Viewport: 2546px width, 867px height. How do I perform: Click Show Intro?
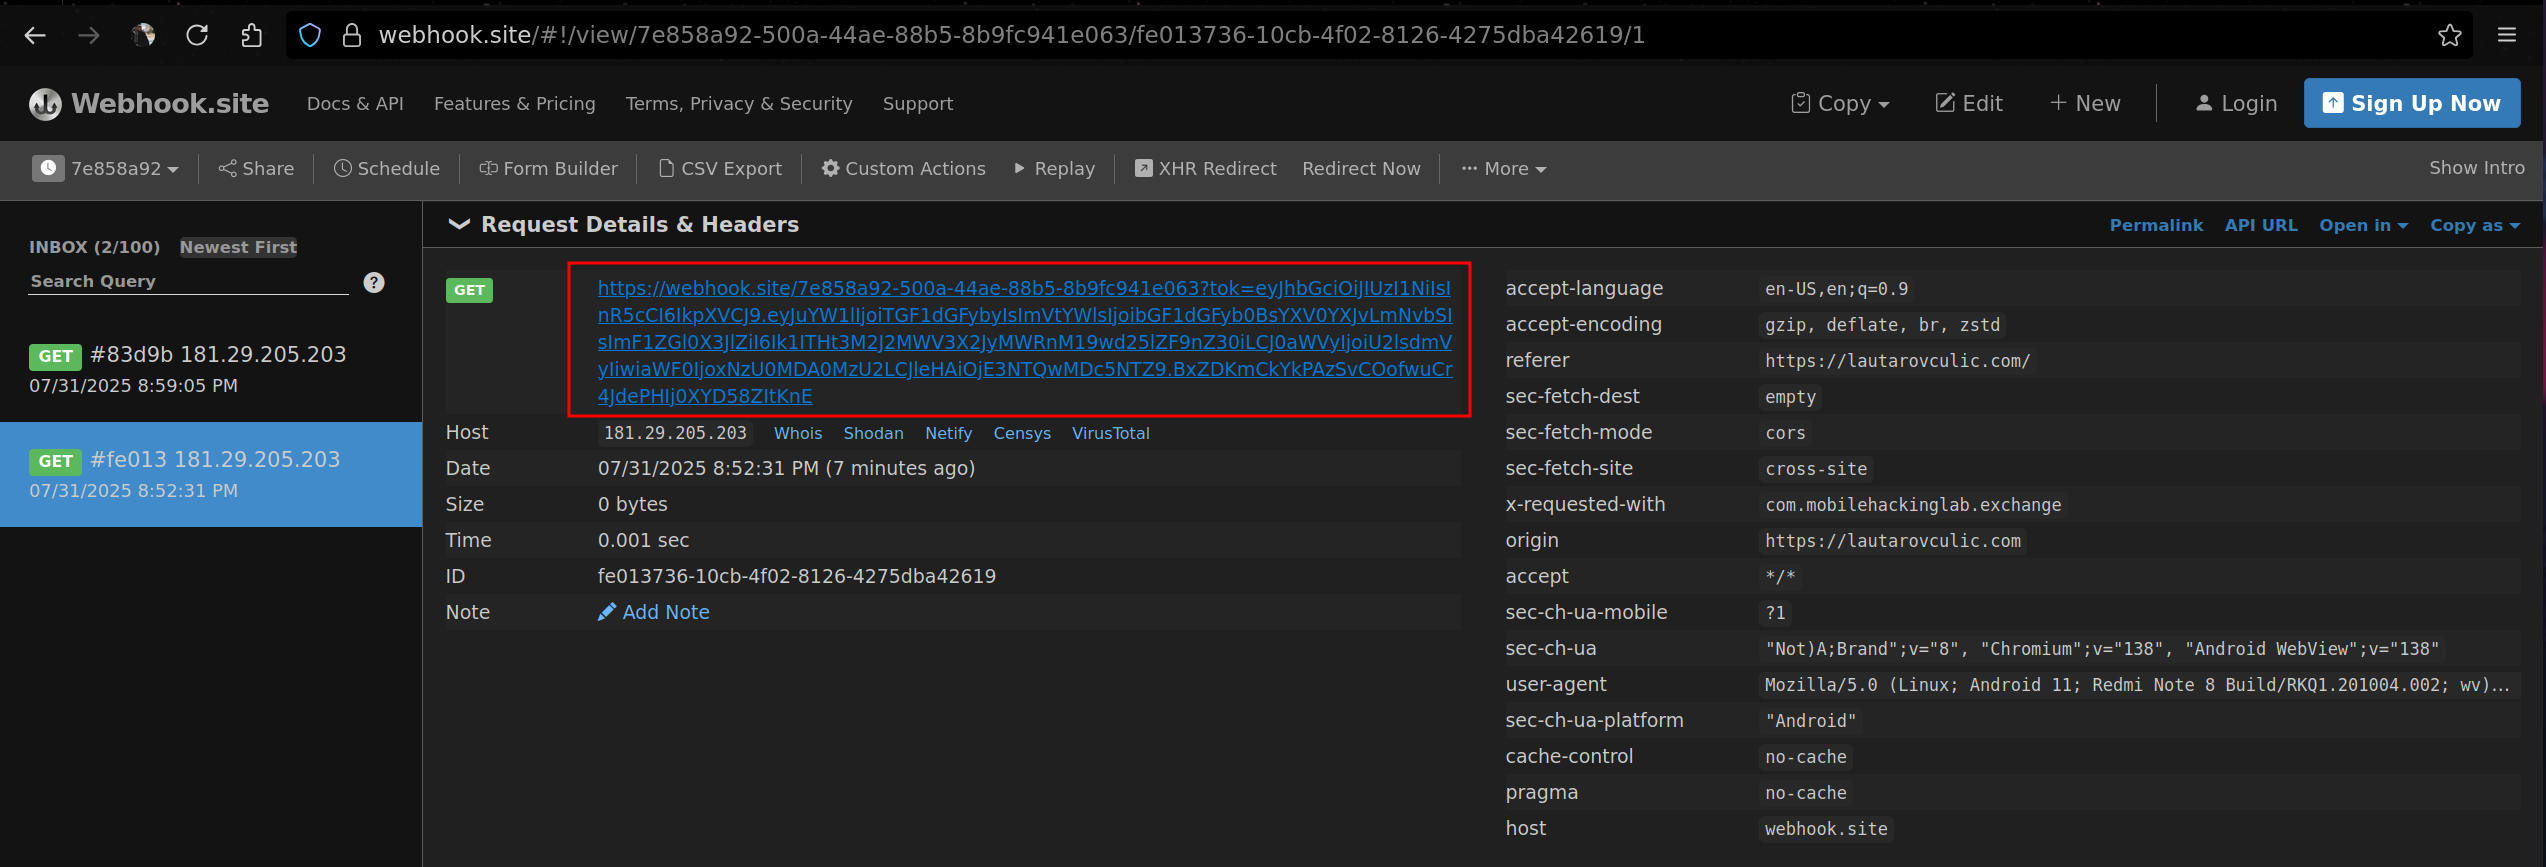coord(2477,168)
